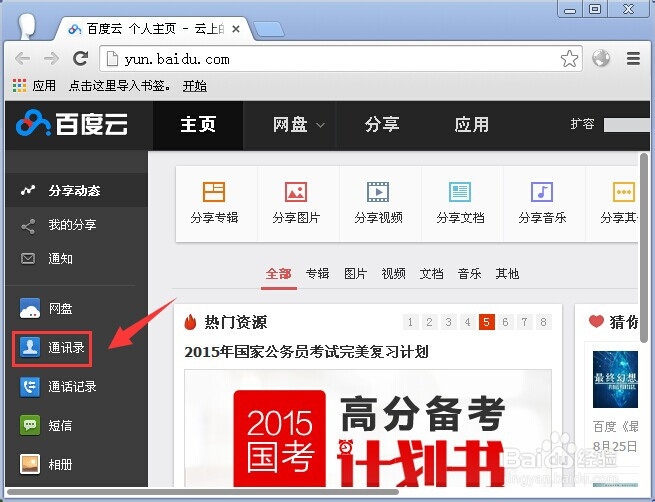Viewport: 655px width, 502px height.
Task: Open the 应用 apps bookmark icon
Action: tap(19, 85)
